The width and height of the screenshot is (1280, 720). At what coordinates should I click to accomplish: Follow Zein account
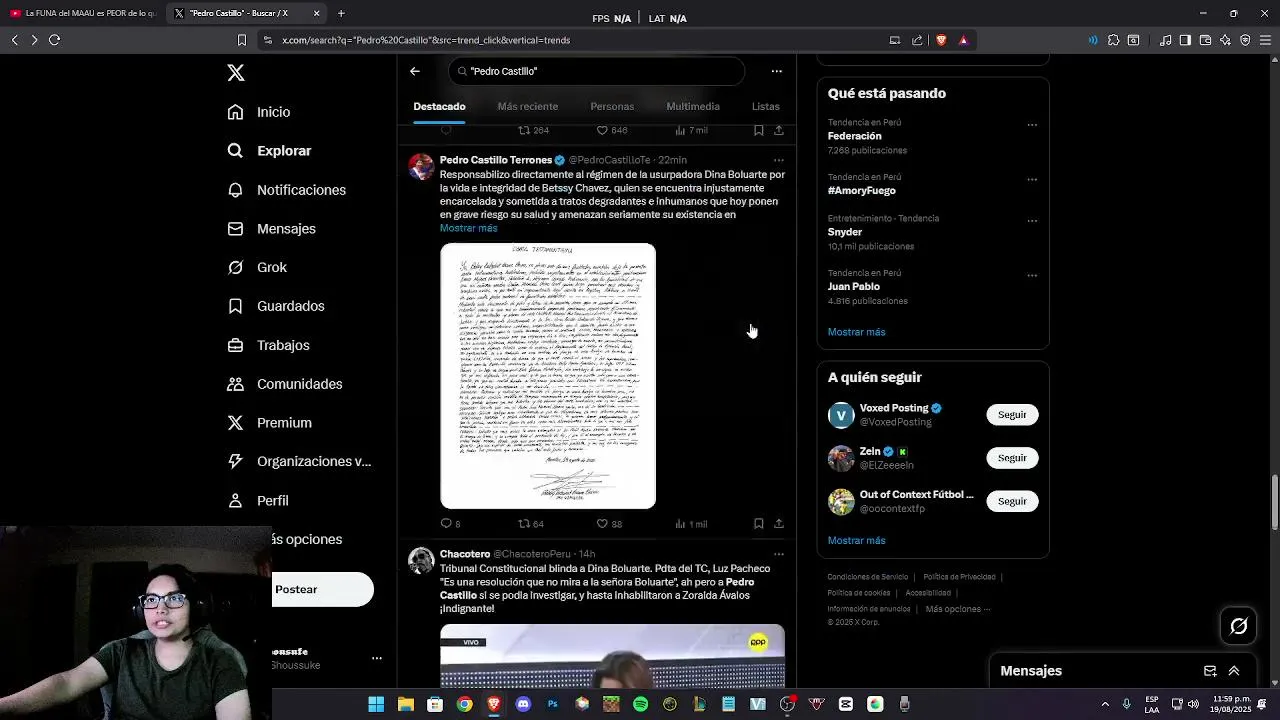(x=1012, y=458)
